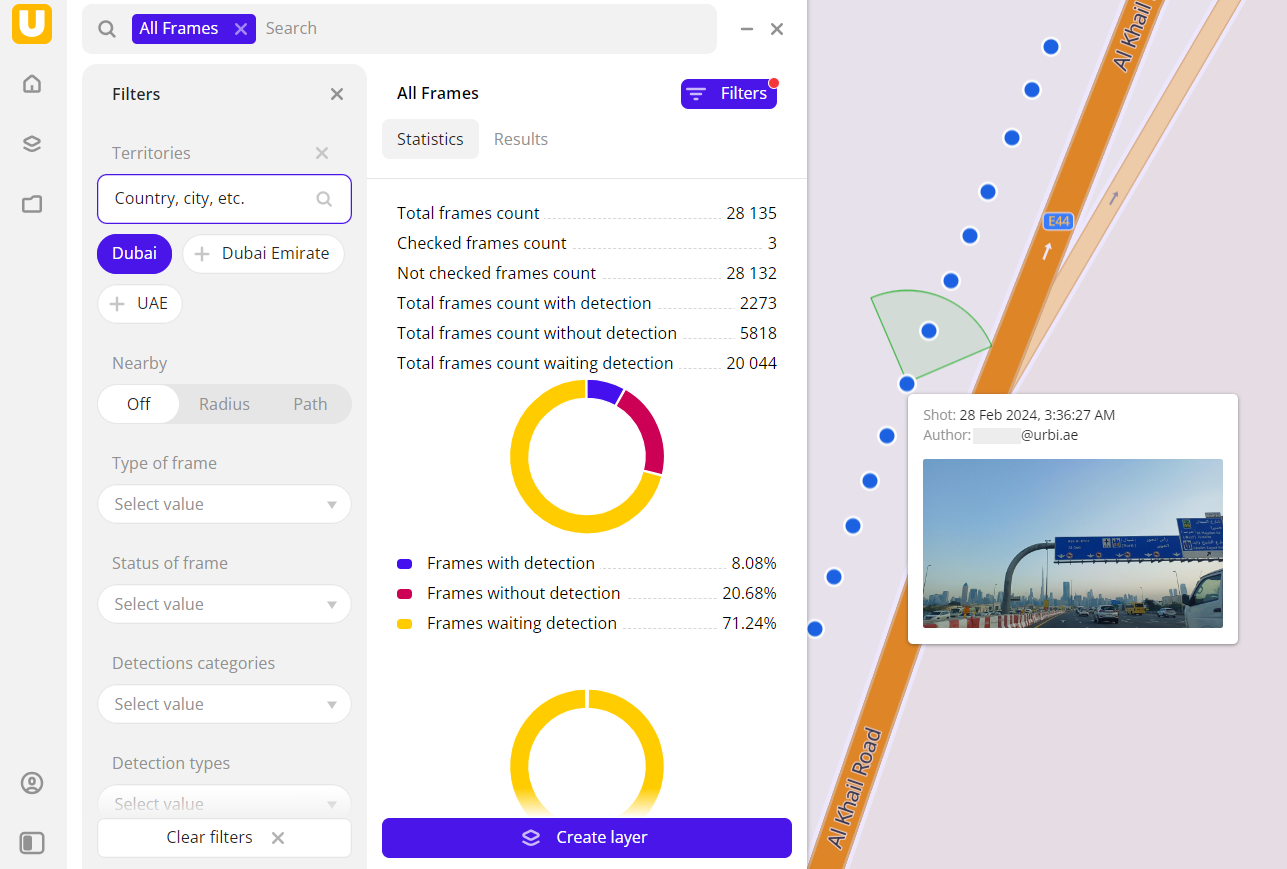Image resolution: width=1287 pixels, height=869 pixels.
Task: Deselect the Dubai territory chip
Action: click(x=134, y=254)
